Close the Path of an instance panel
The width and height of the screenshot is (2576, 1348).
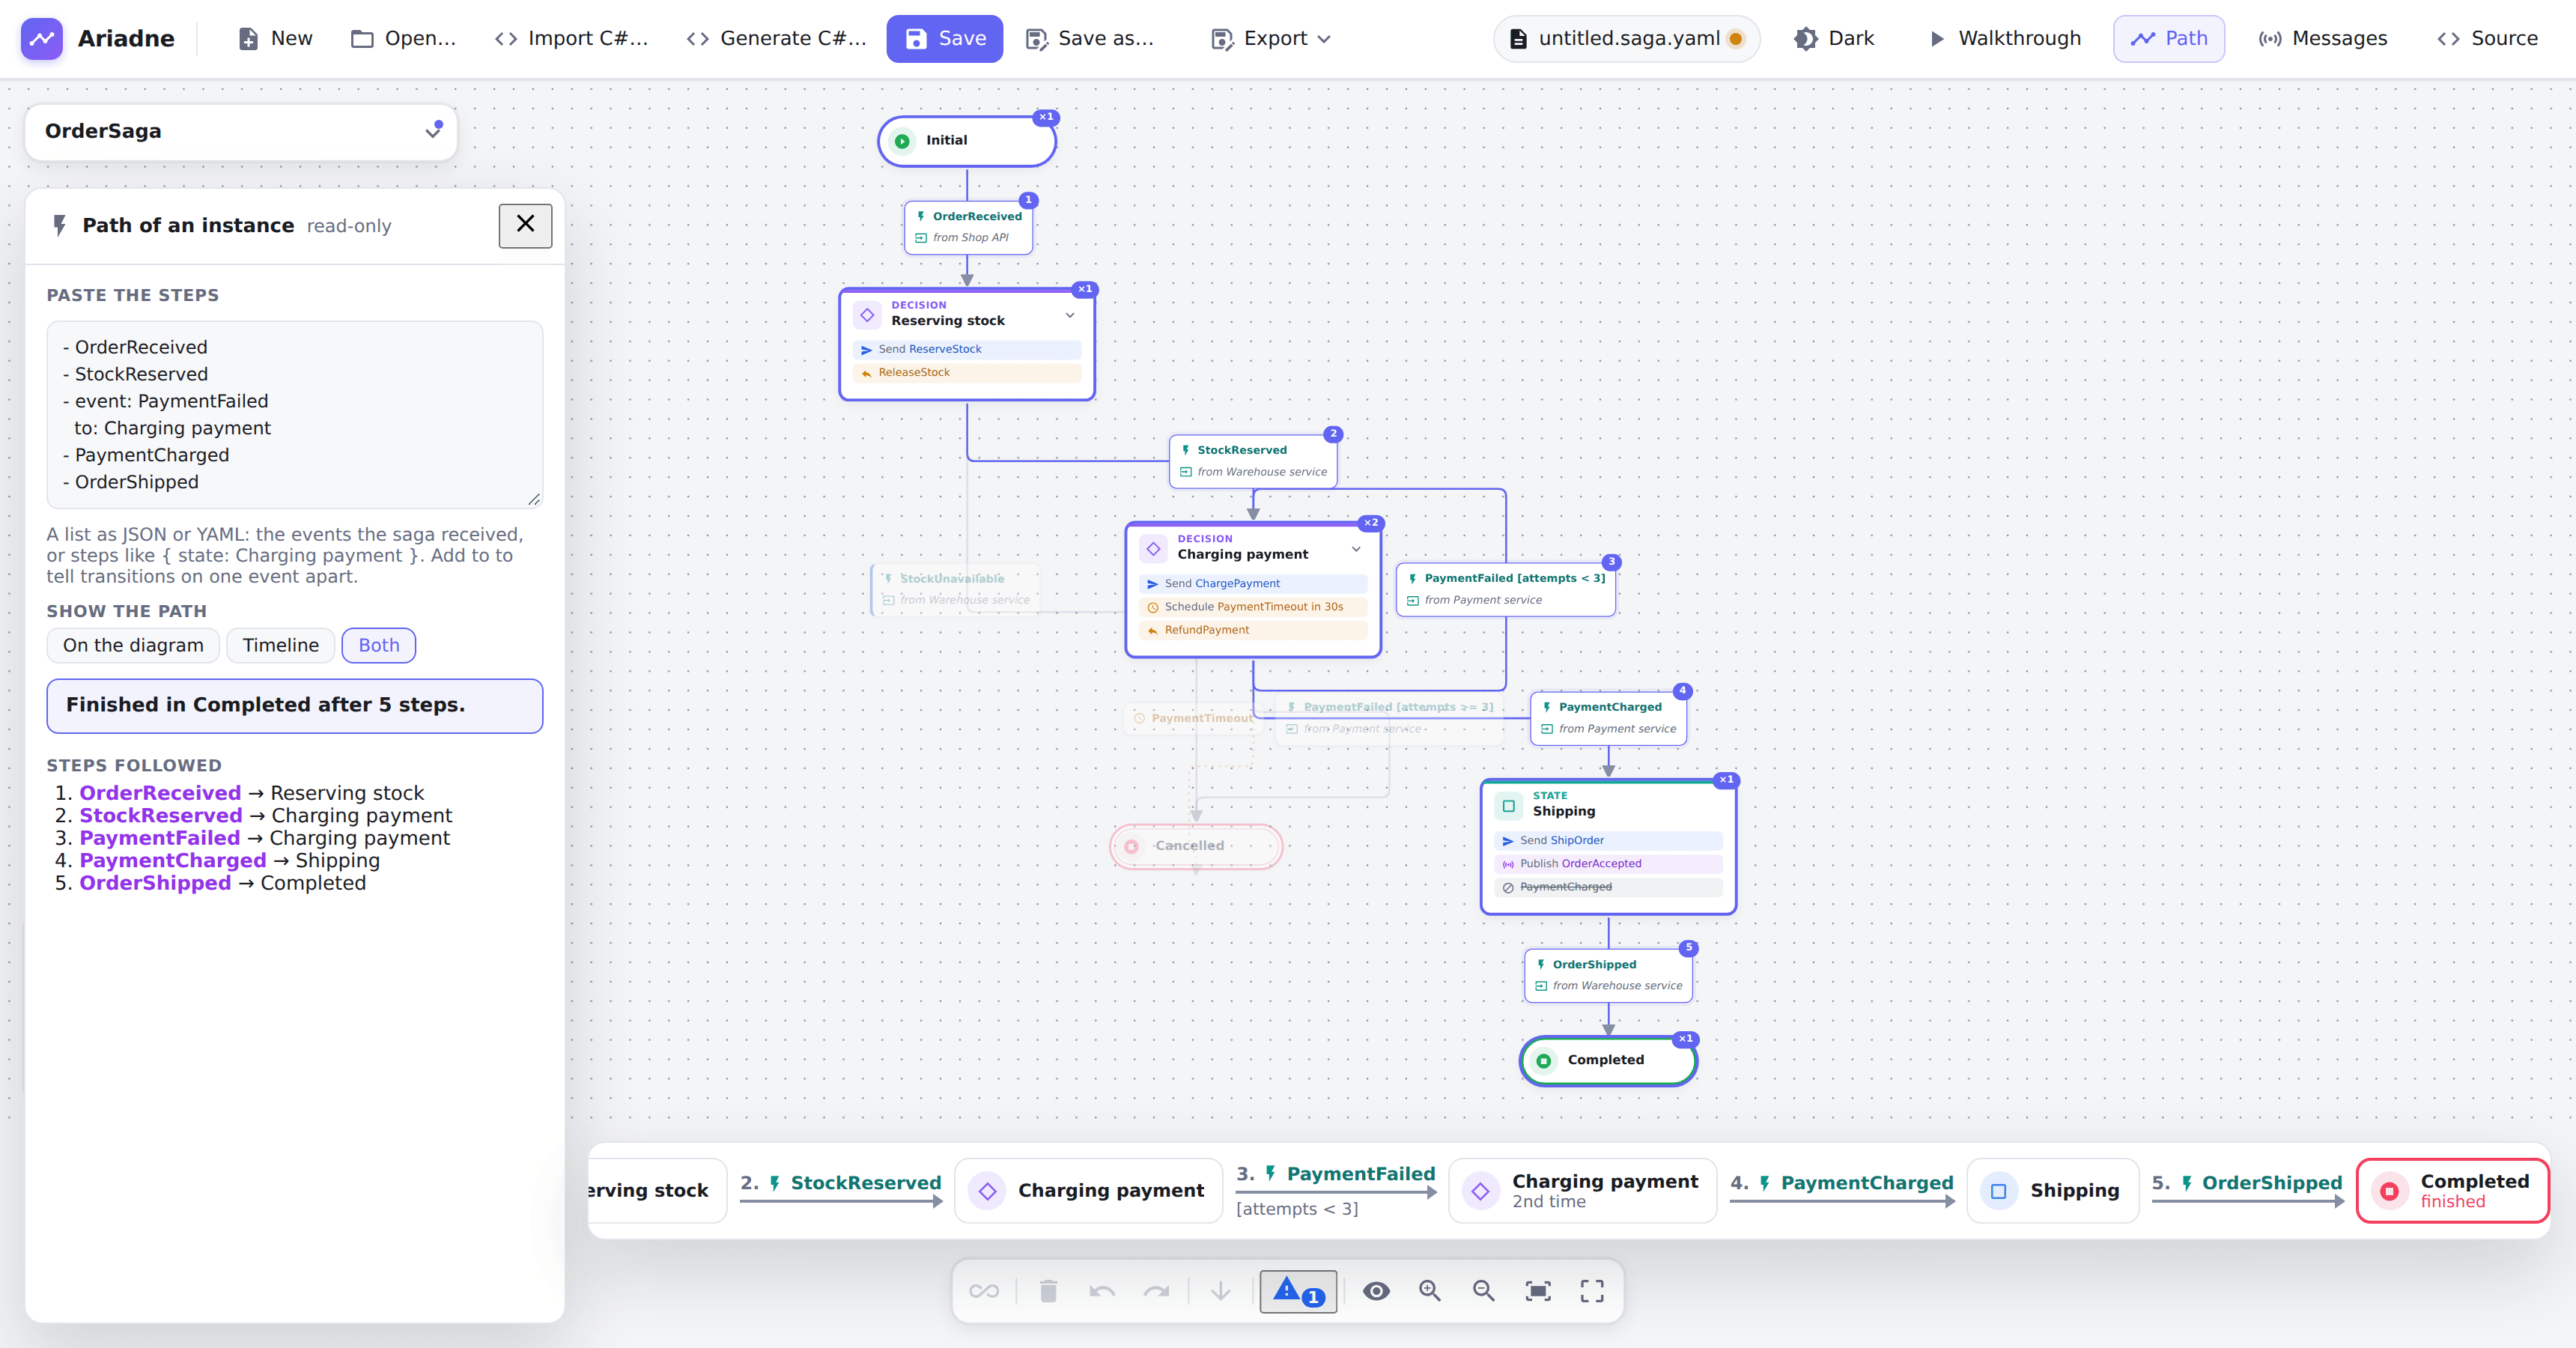pyautogui.click(x=525, y=225)
